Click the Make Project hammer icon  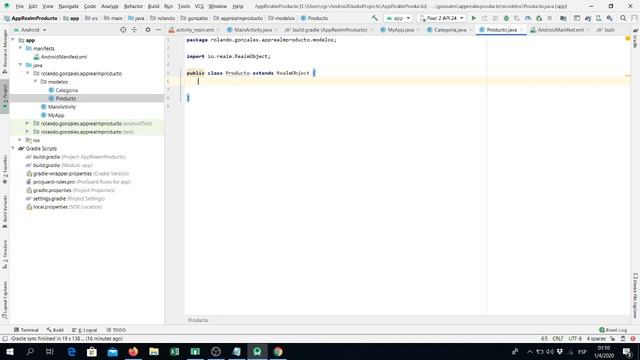374,18
